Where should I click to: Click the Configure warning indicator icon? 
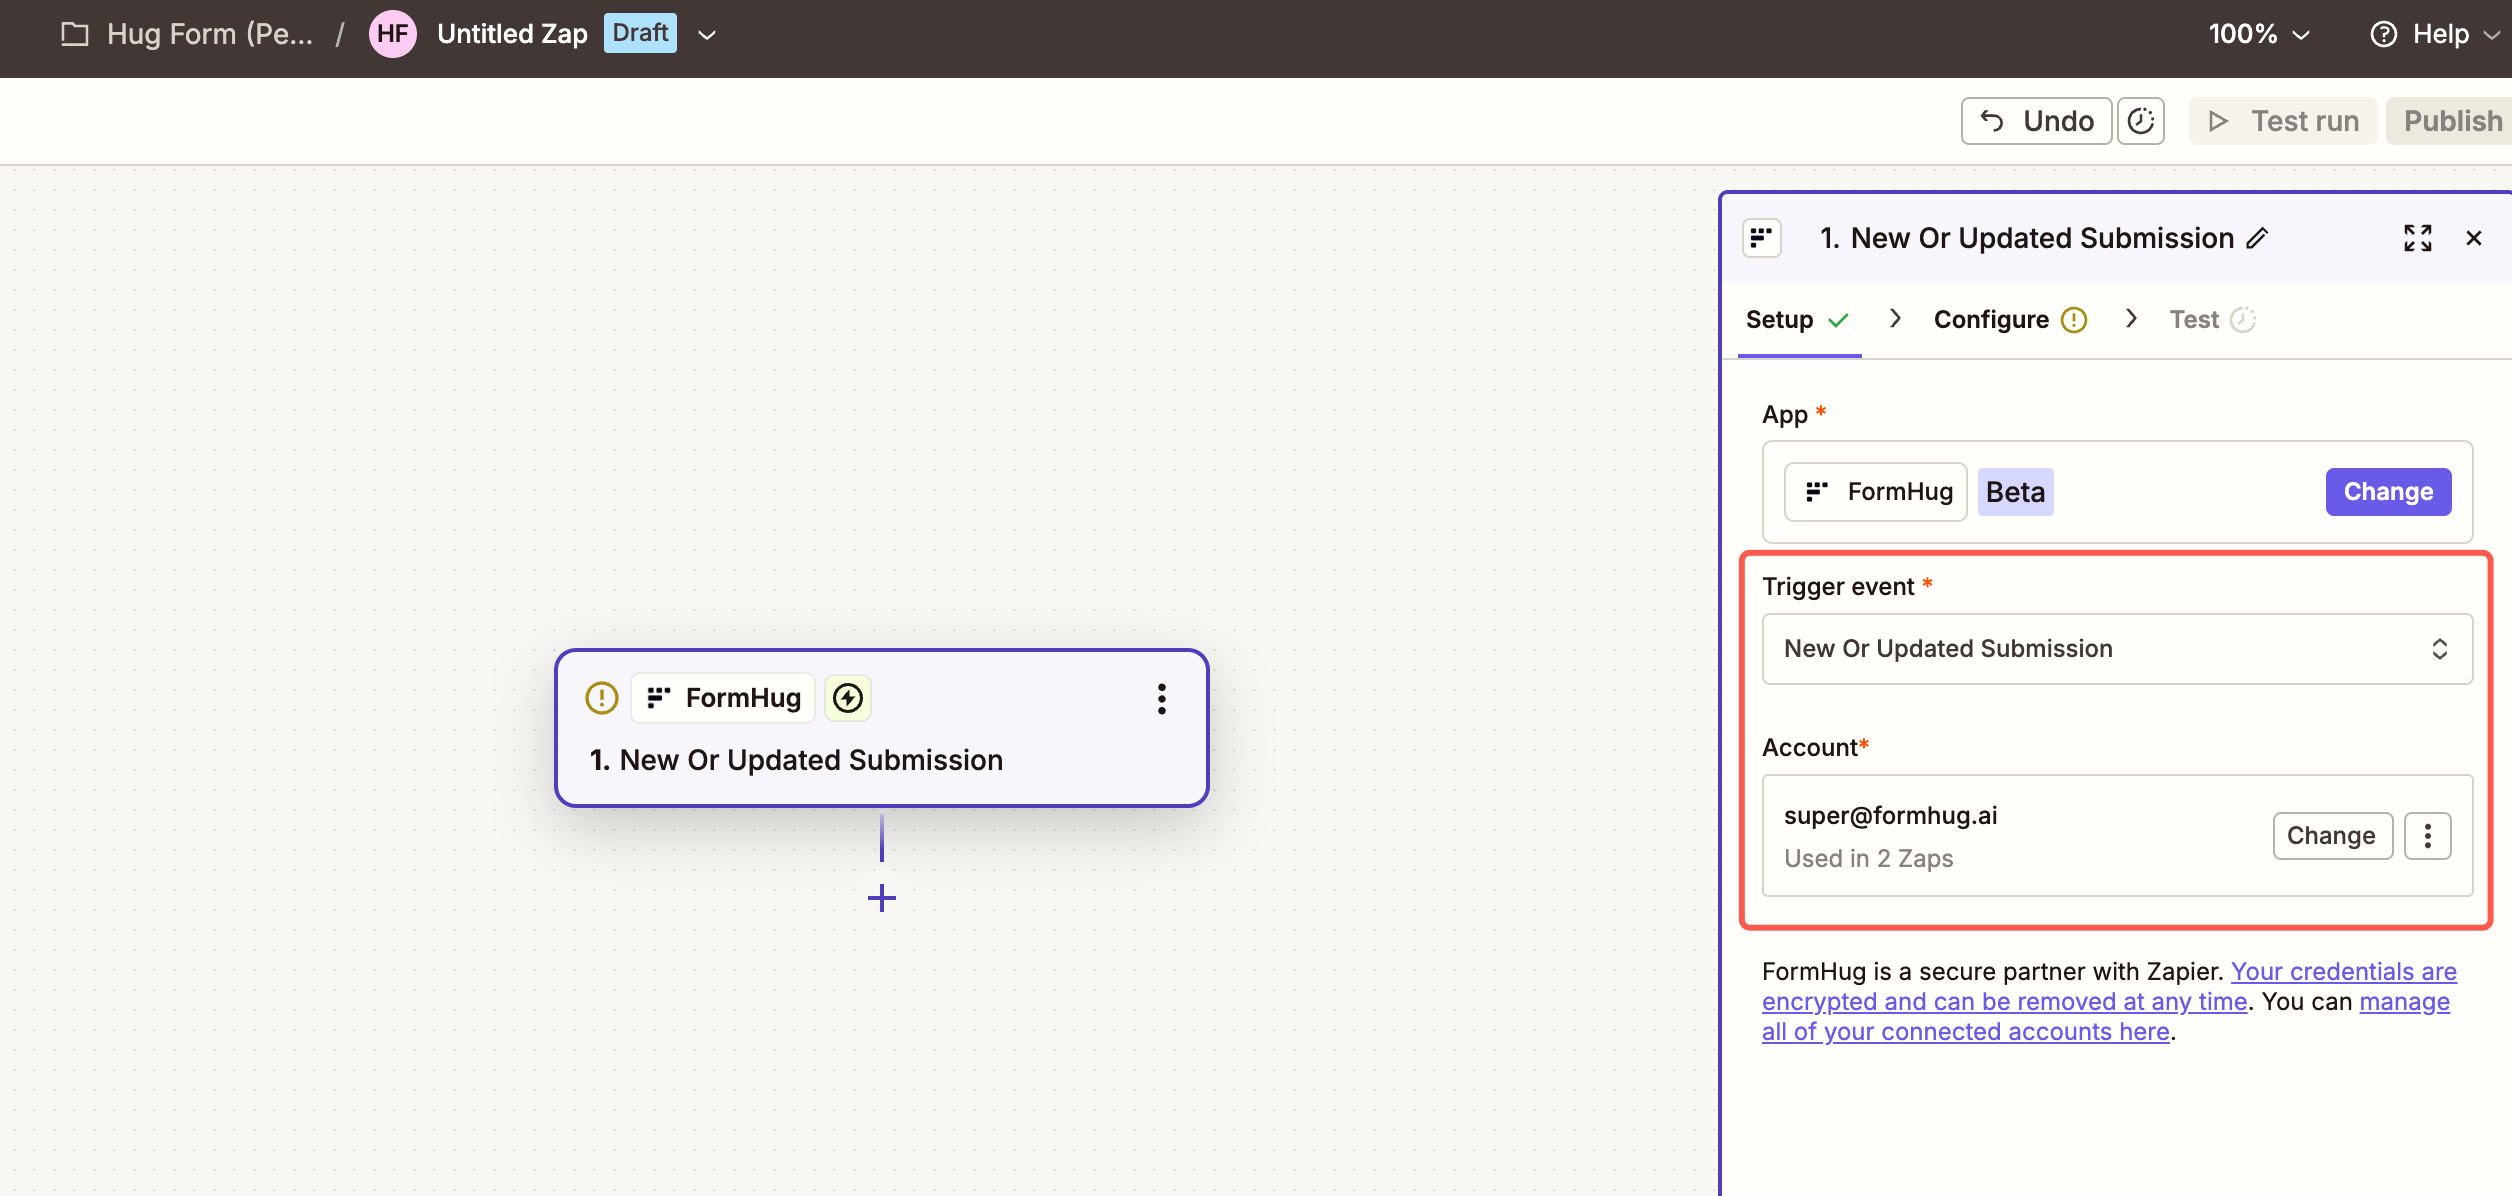coord(2075,320)
